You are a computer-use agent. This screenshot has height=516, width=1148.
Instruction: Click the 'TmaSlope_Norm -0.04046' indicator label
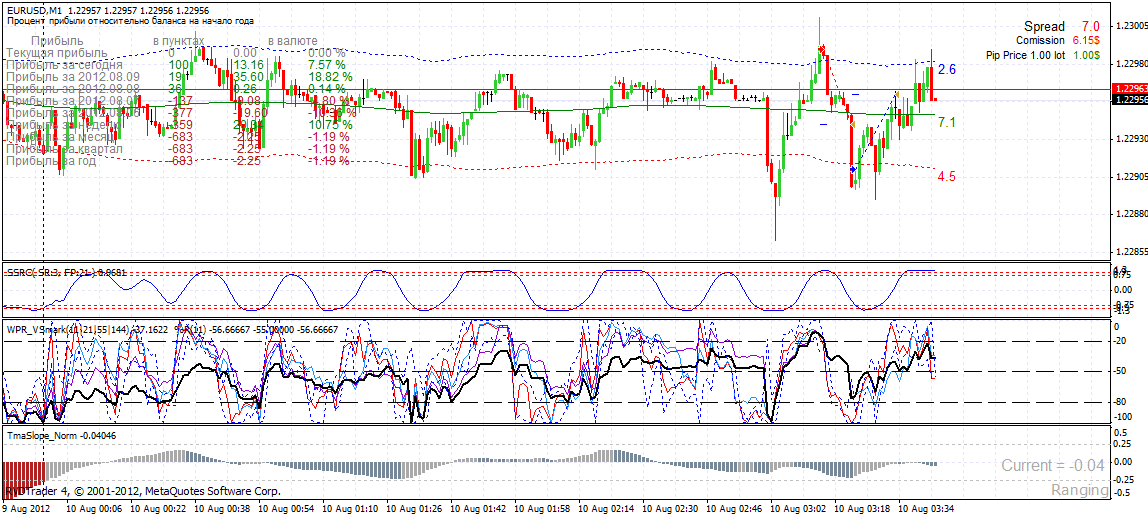[61, 435]
